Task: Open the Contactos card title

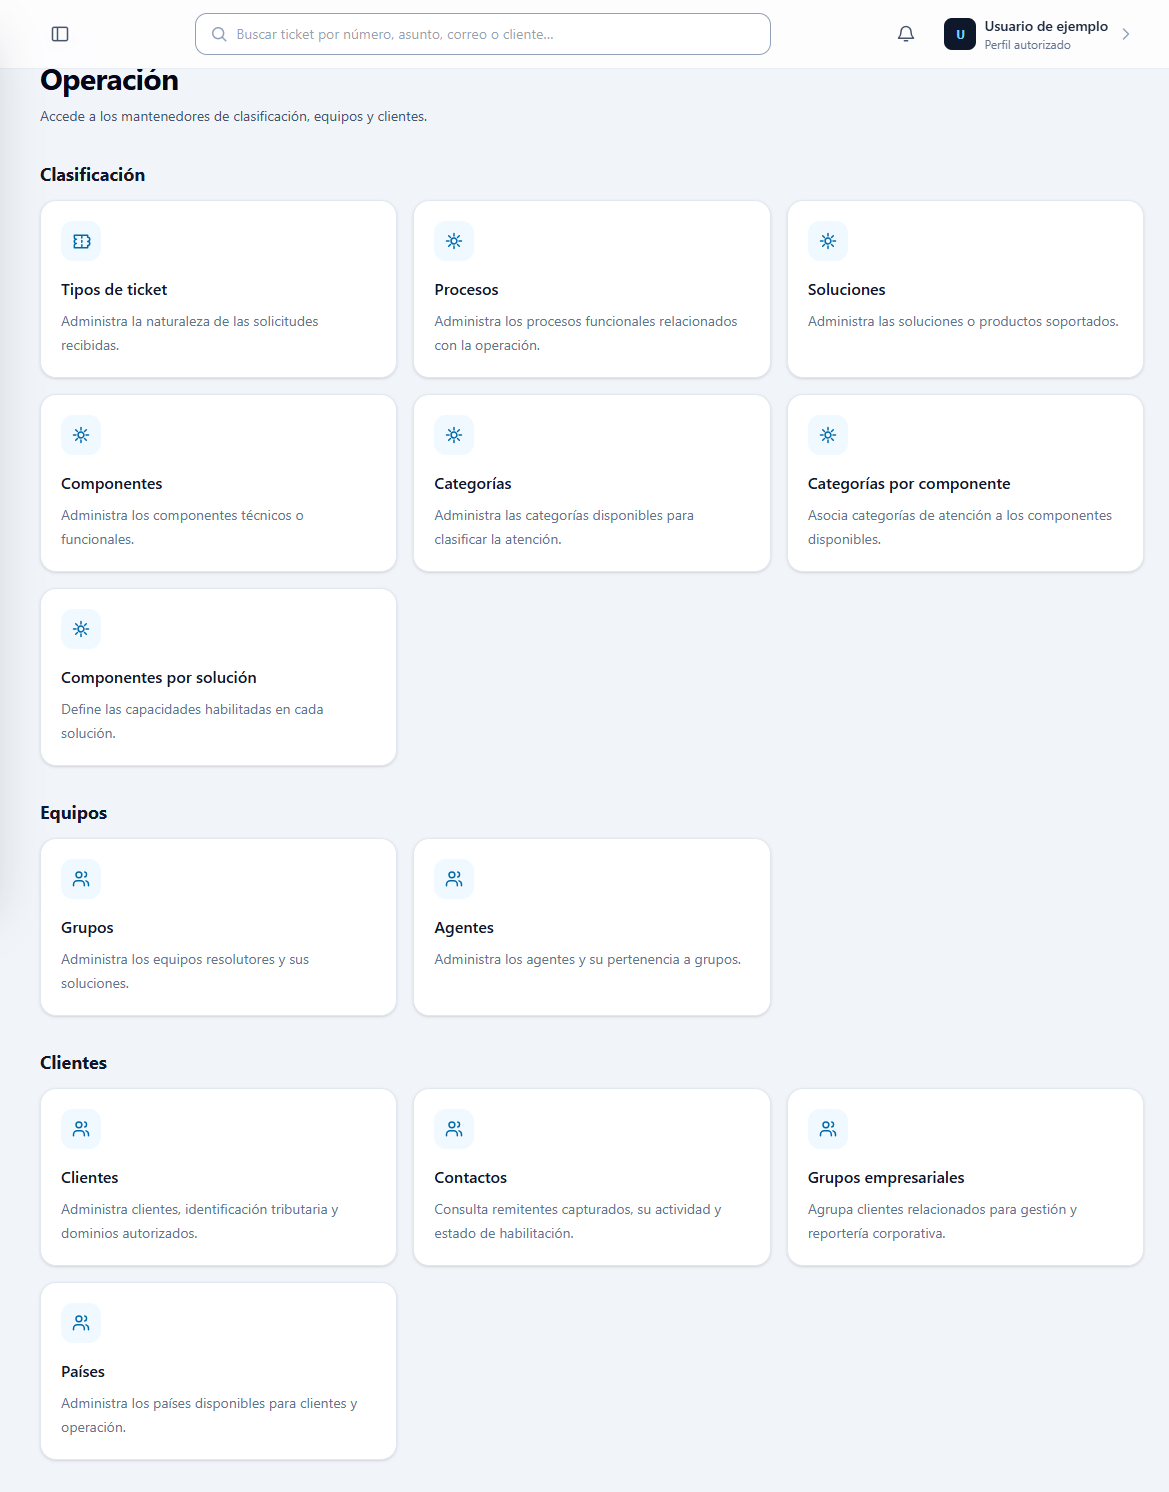Action: pos(471,1178)
